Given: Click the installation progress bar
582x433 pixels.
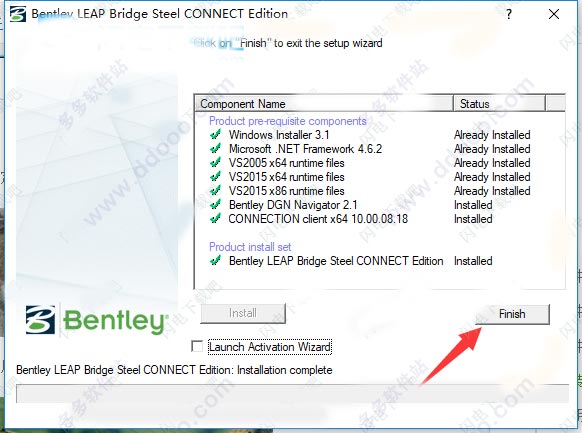Looking at the screenshot, I should [x=292, y=394].
